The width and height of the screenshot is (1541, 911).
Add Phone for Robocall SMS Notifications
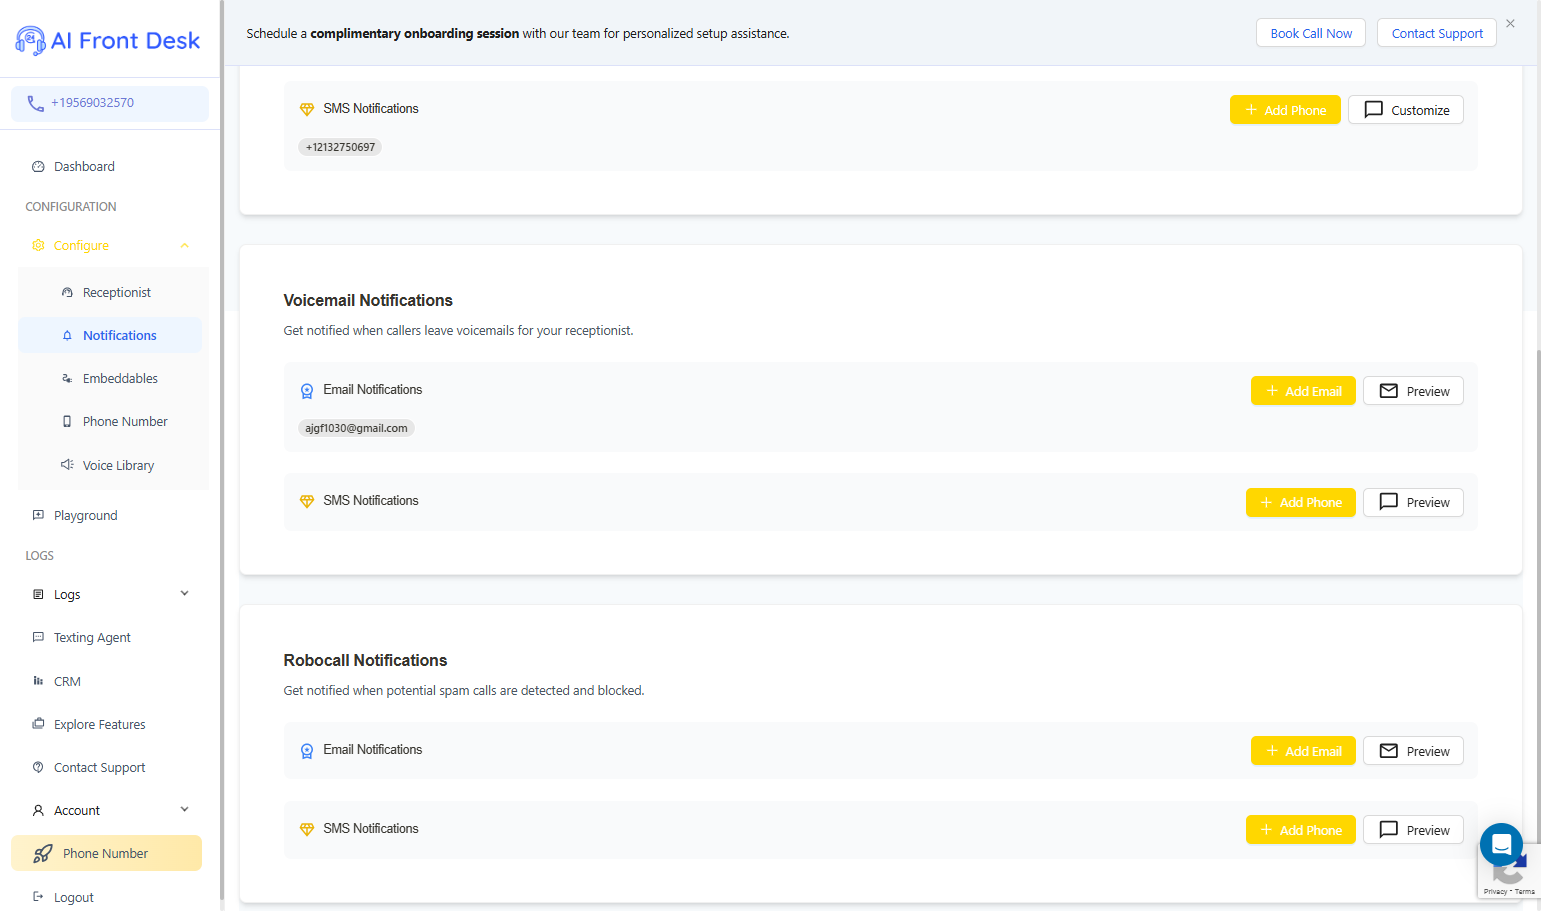(x=1301, y=830)
